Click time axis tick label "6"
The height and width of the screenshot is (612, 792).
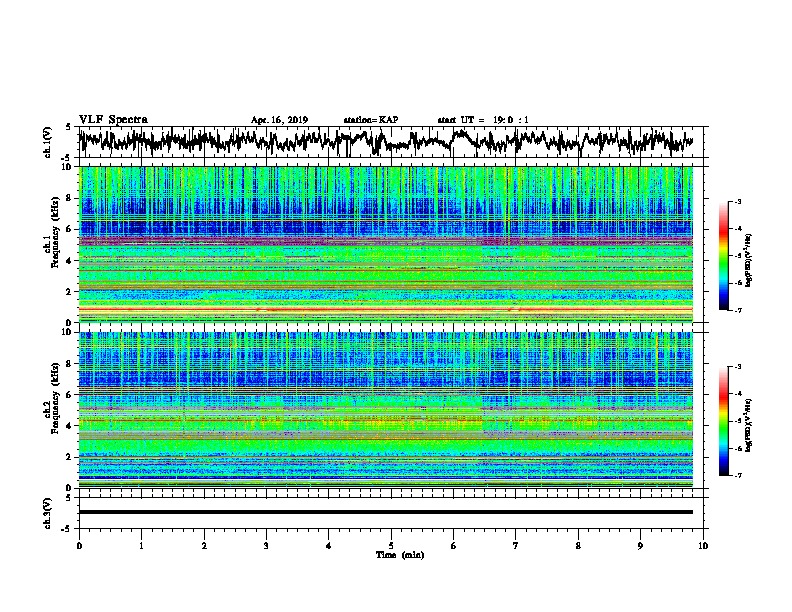454,546
